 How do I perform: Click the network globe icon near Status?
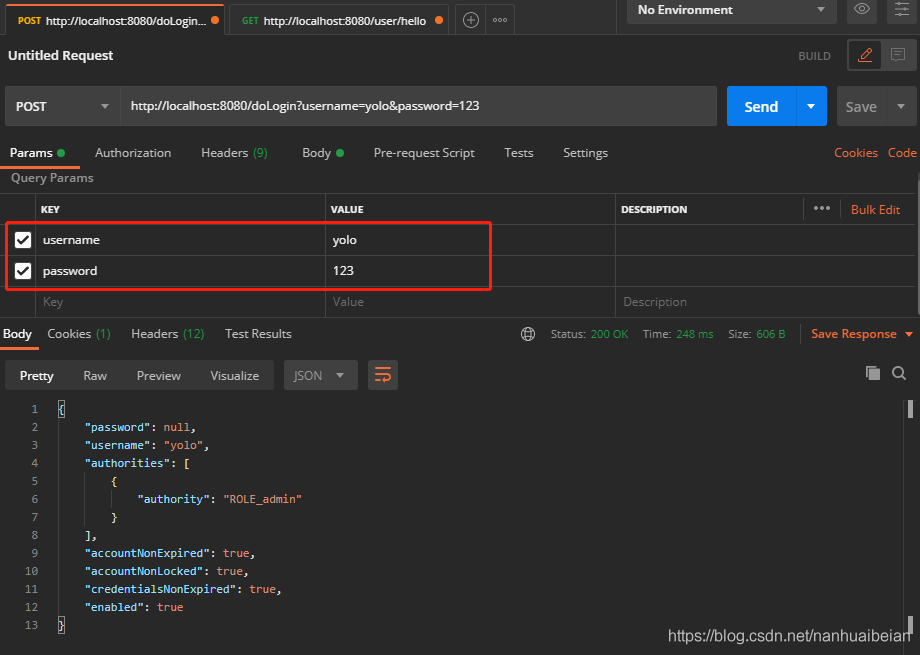(x=528, y=334)
